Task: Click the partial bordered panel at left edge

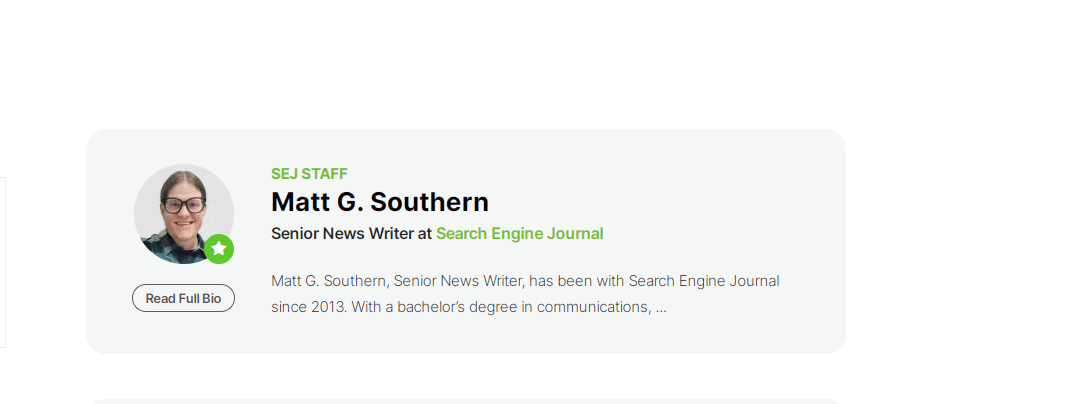Action: [3, 262]
